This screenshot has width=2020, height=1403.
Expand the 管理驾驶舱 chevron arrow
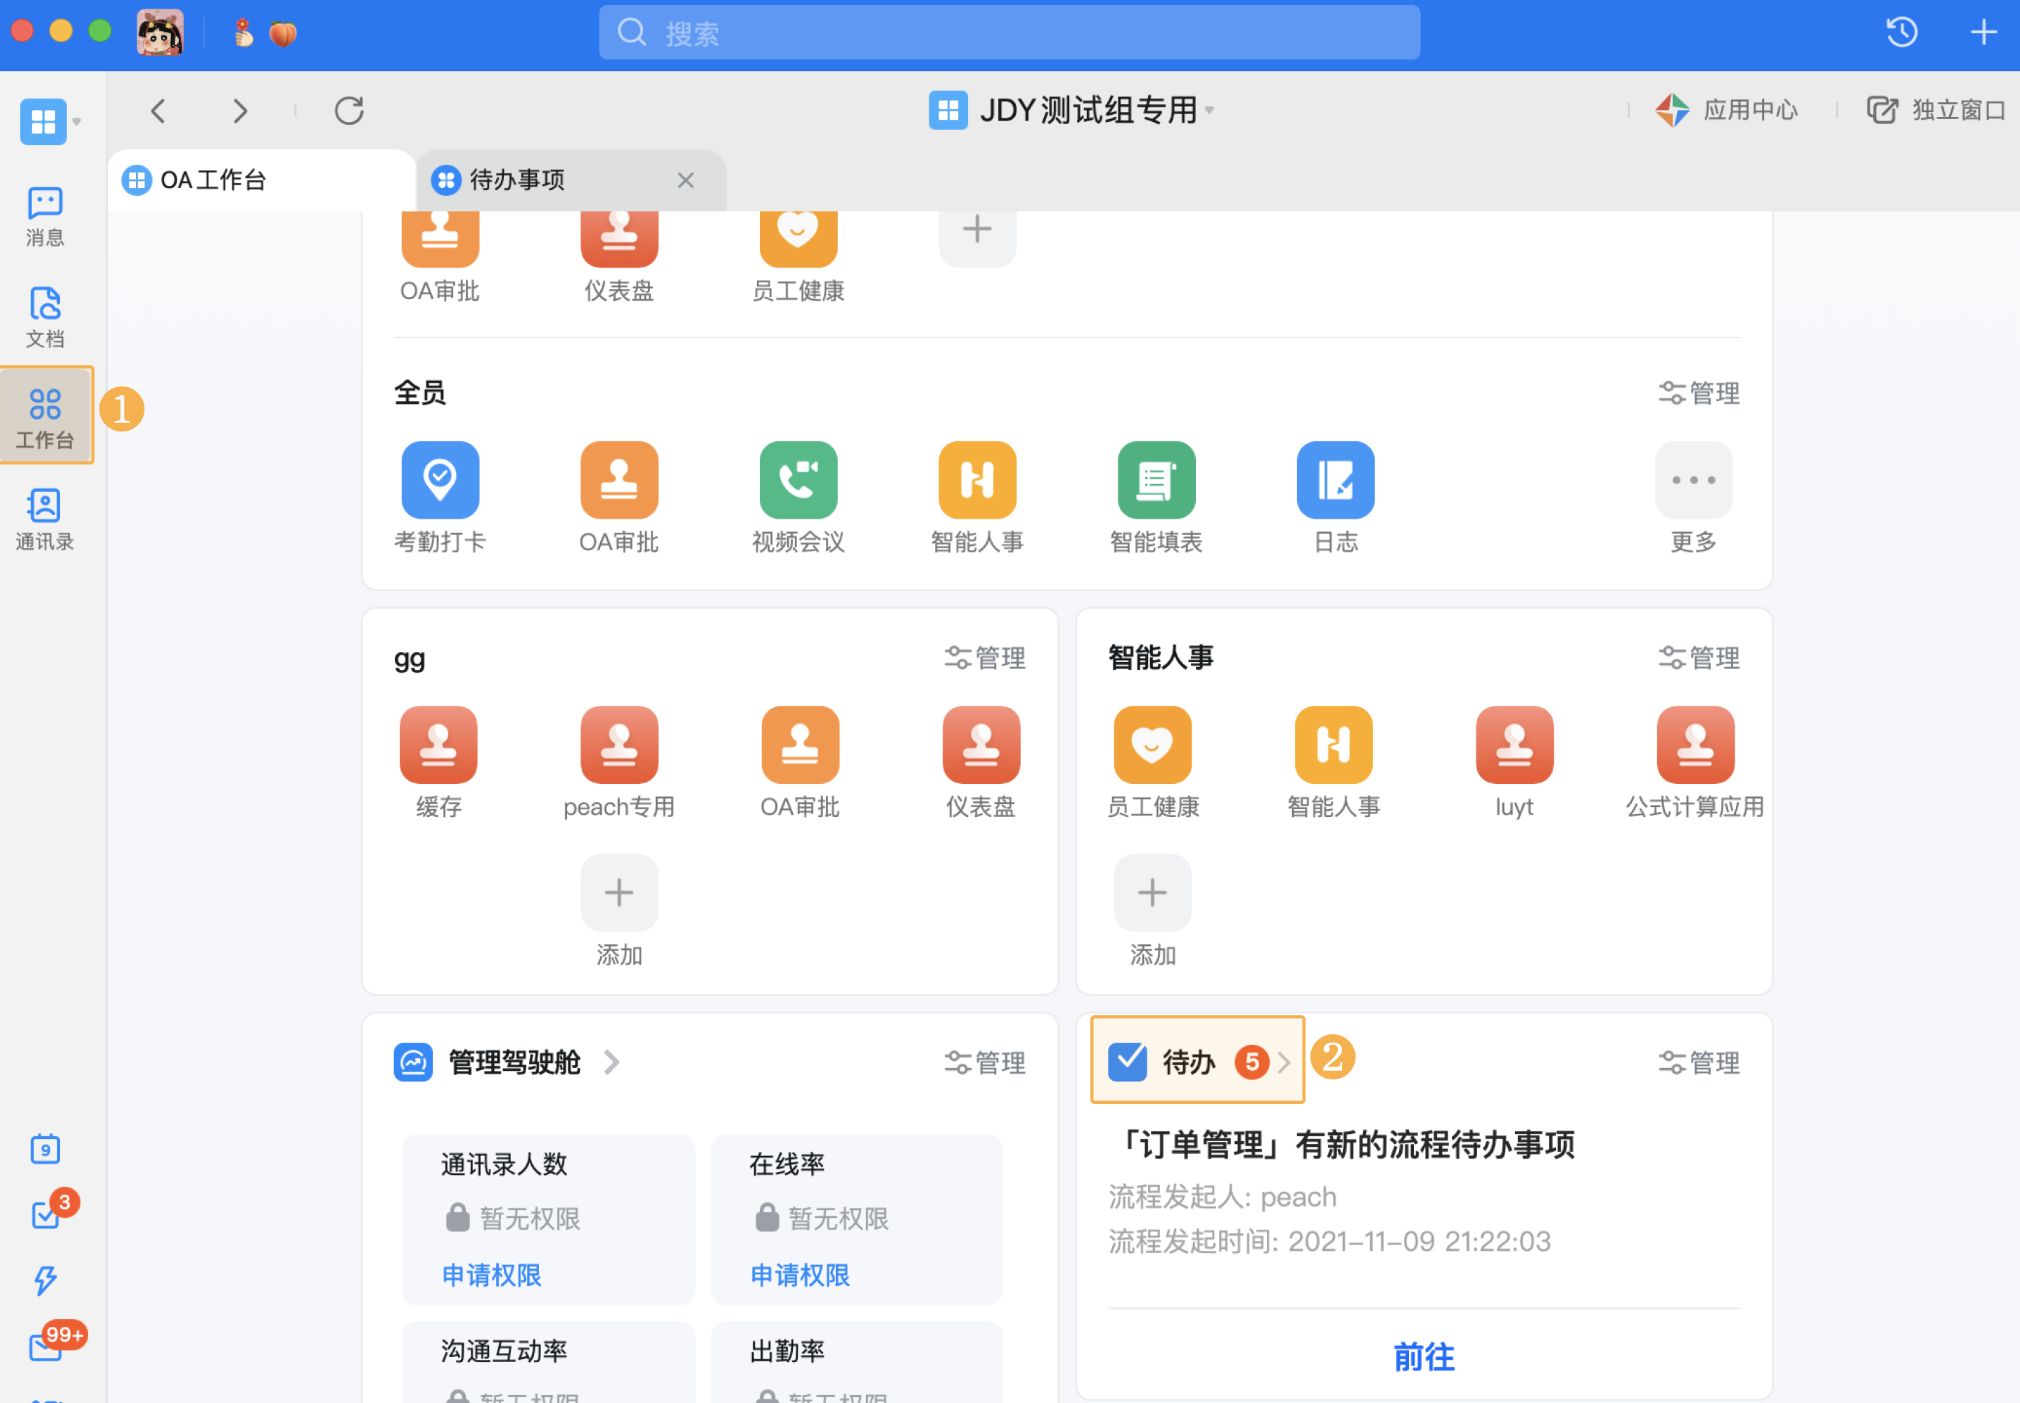tap(612, 1062)
